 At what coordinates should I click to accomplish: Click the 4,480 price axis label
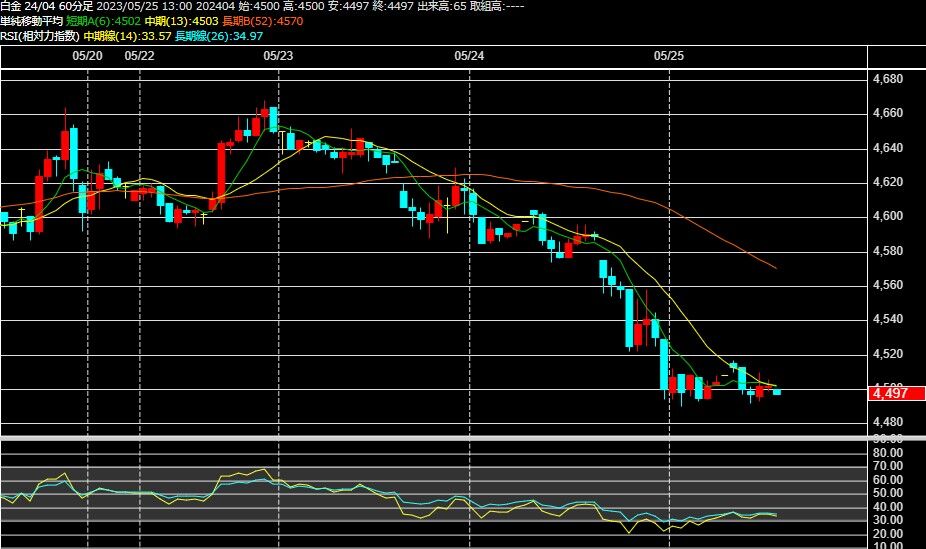[x=888, y=422]
